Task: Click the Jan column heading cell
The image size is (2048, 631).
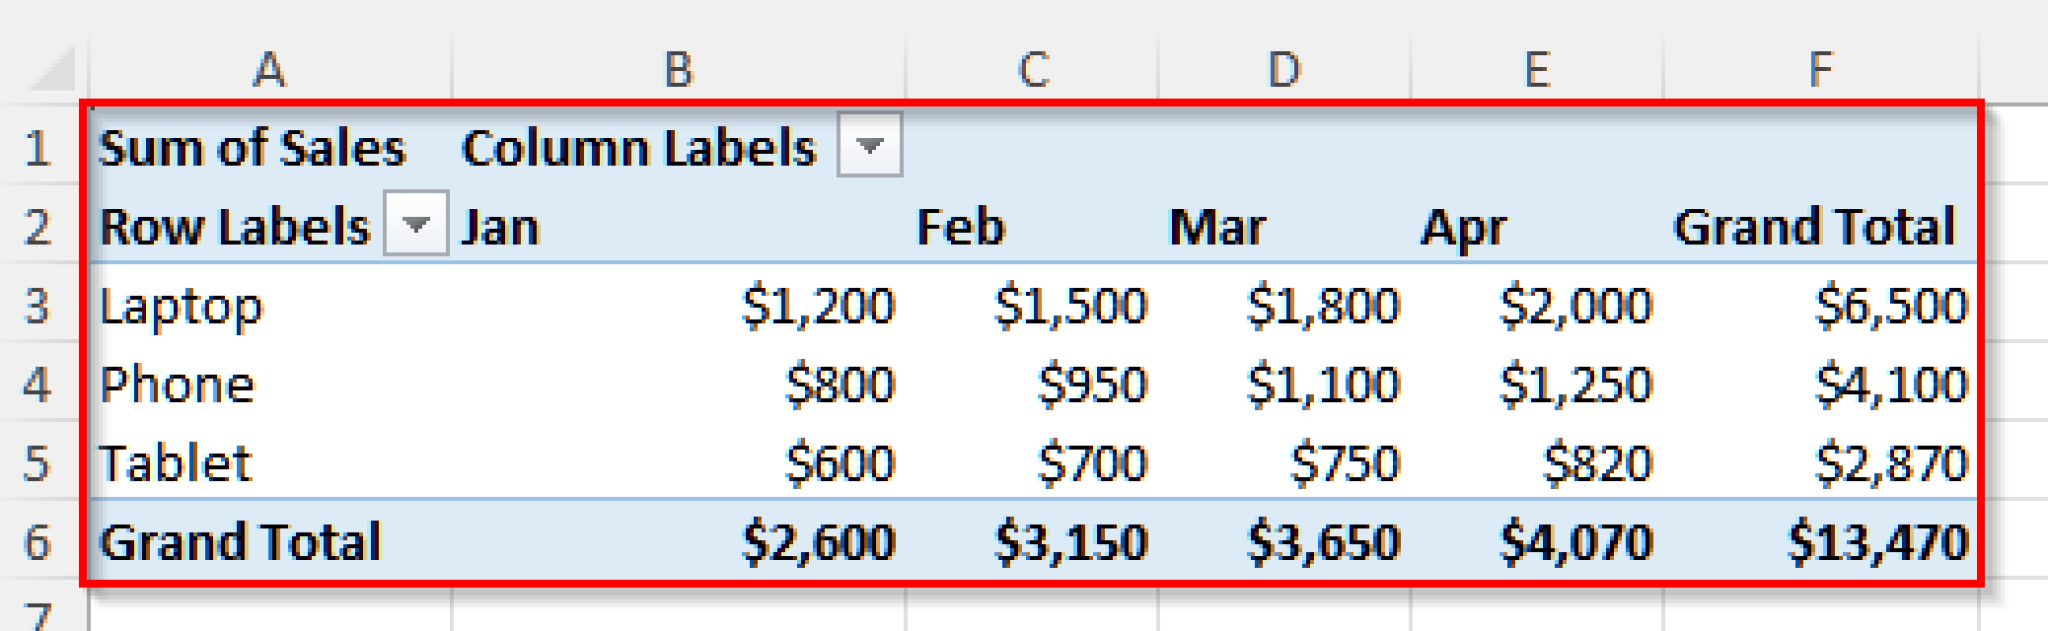Action: click(500, 227)
